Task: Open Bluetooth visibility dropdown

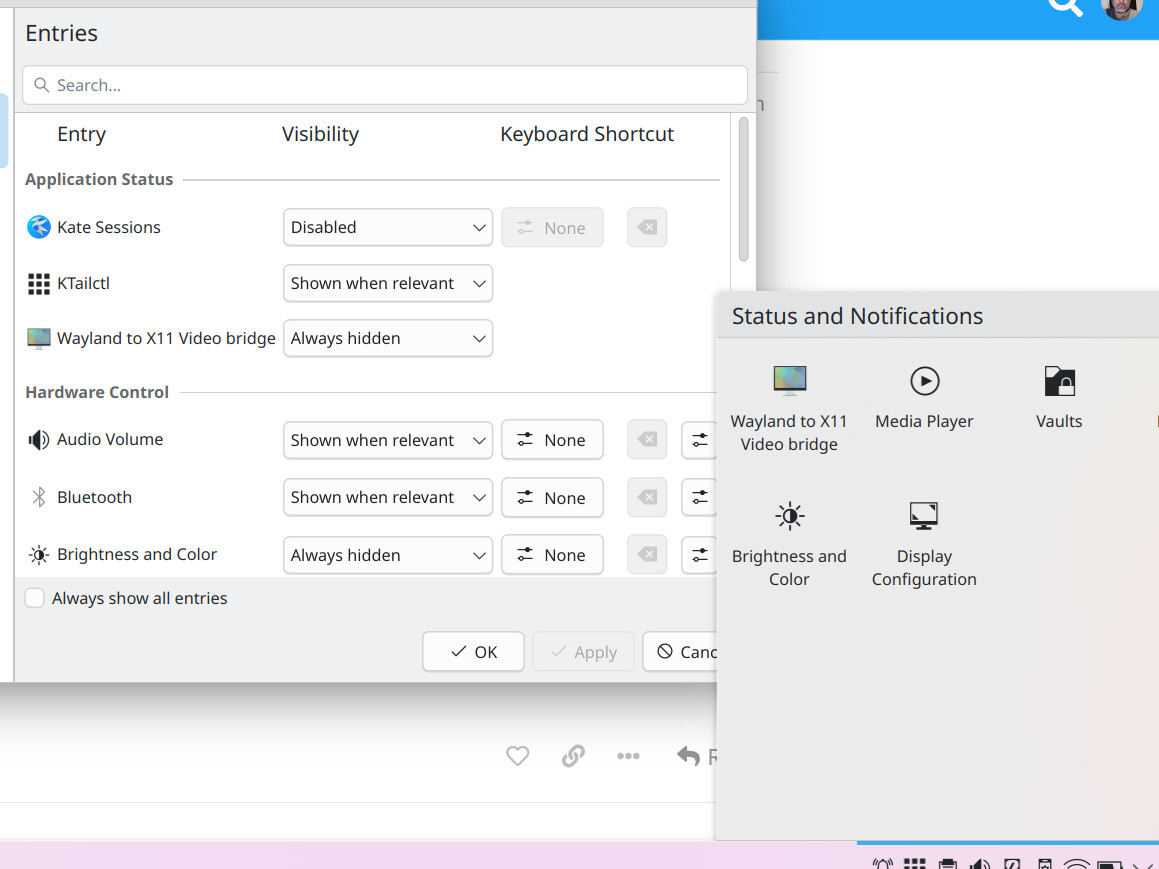Action: (387, 497)
